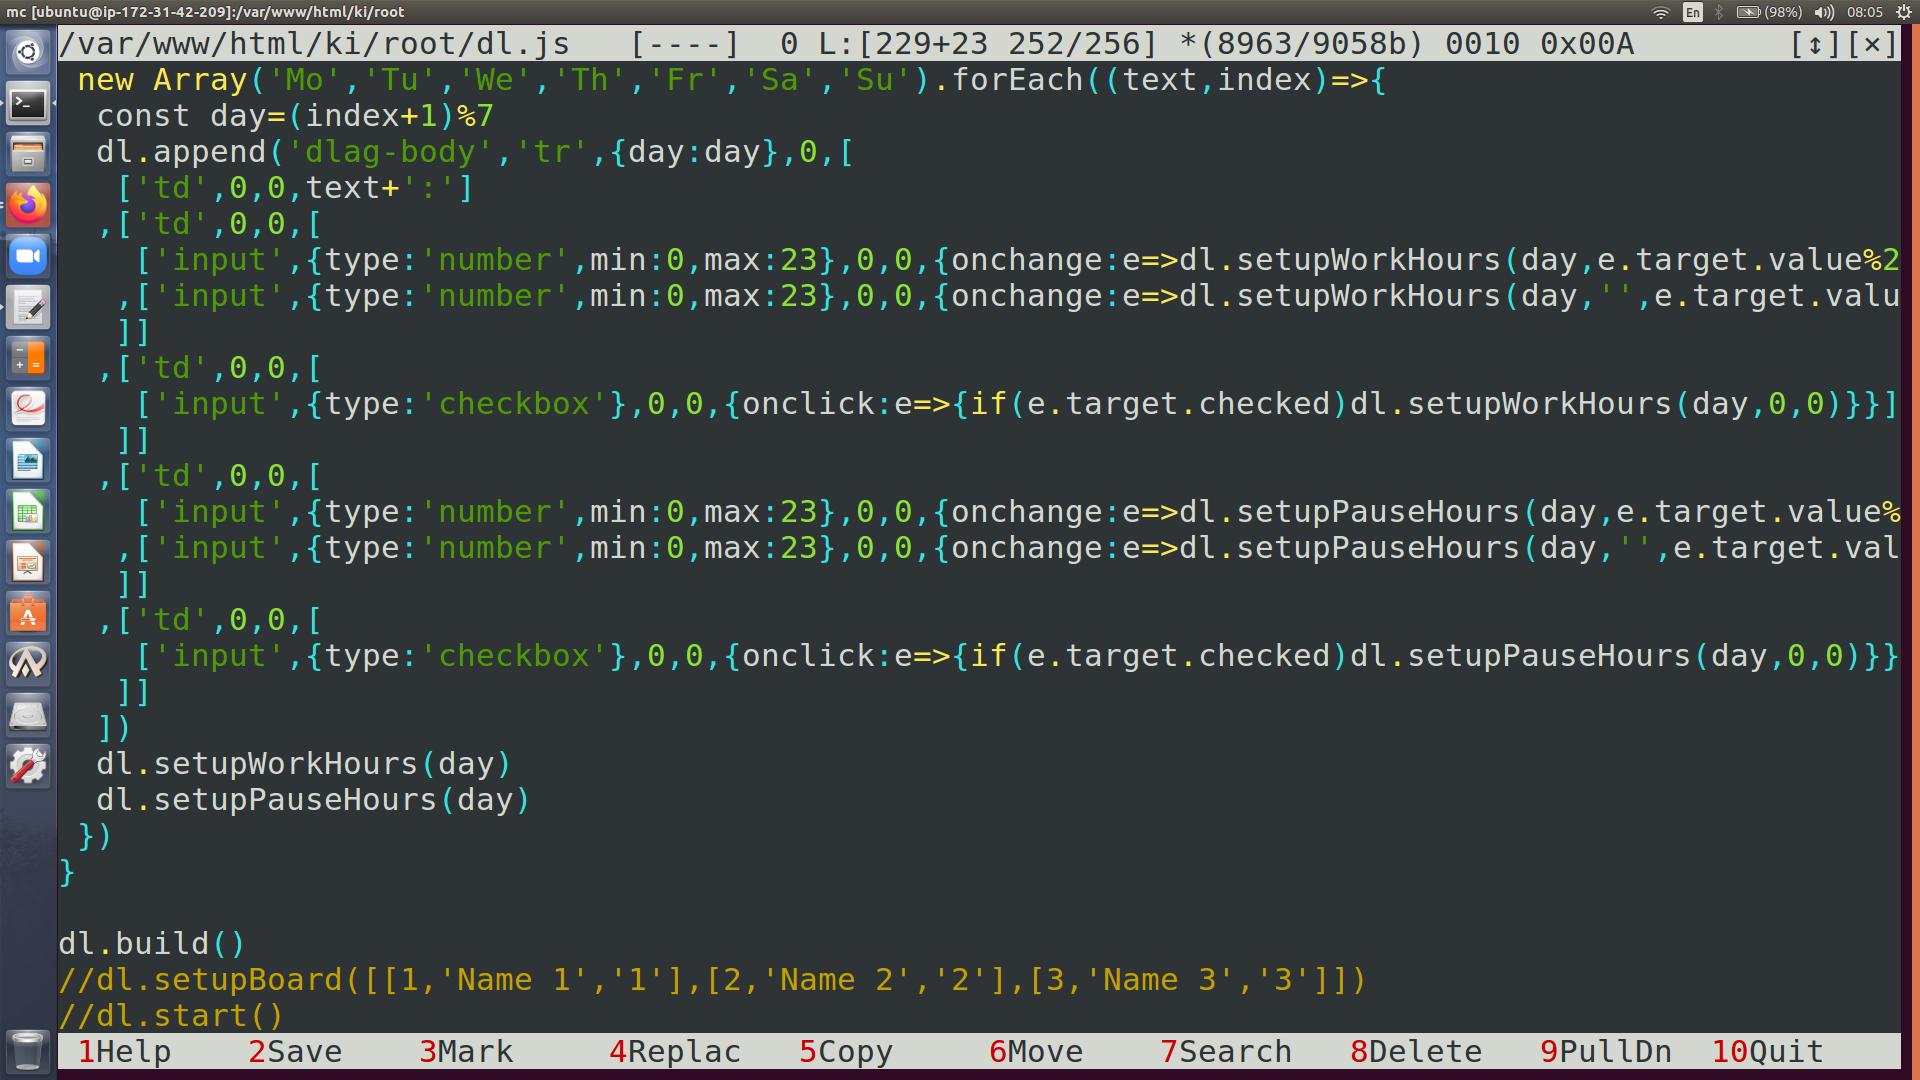This screenshot has width=1920, height=1080.
Task: Open the Text Editor dock icon
Action: pos(28,308)
